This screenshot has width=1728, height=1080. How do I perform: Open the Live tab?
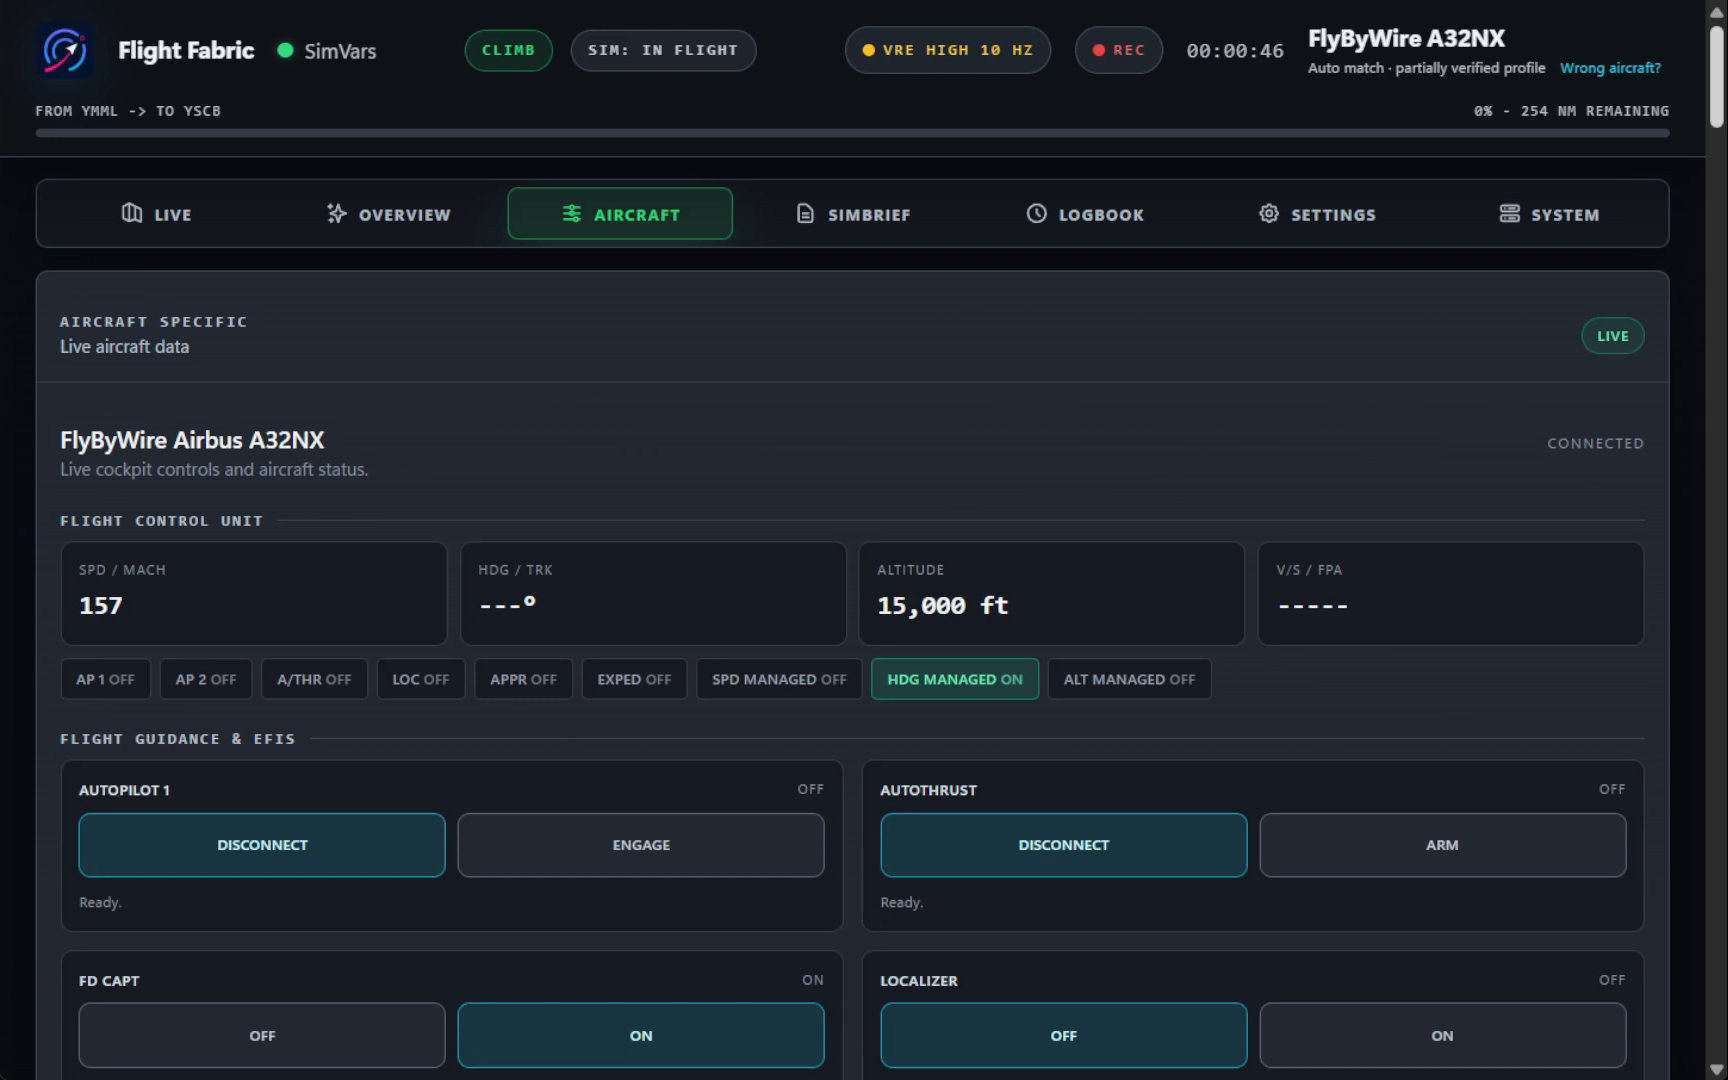pyautogui.click(x=156, y=214)
